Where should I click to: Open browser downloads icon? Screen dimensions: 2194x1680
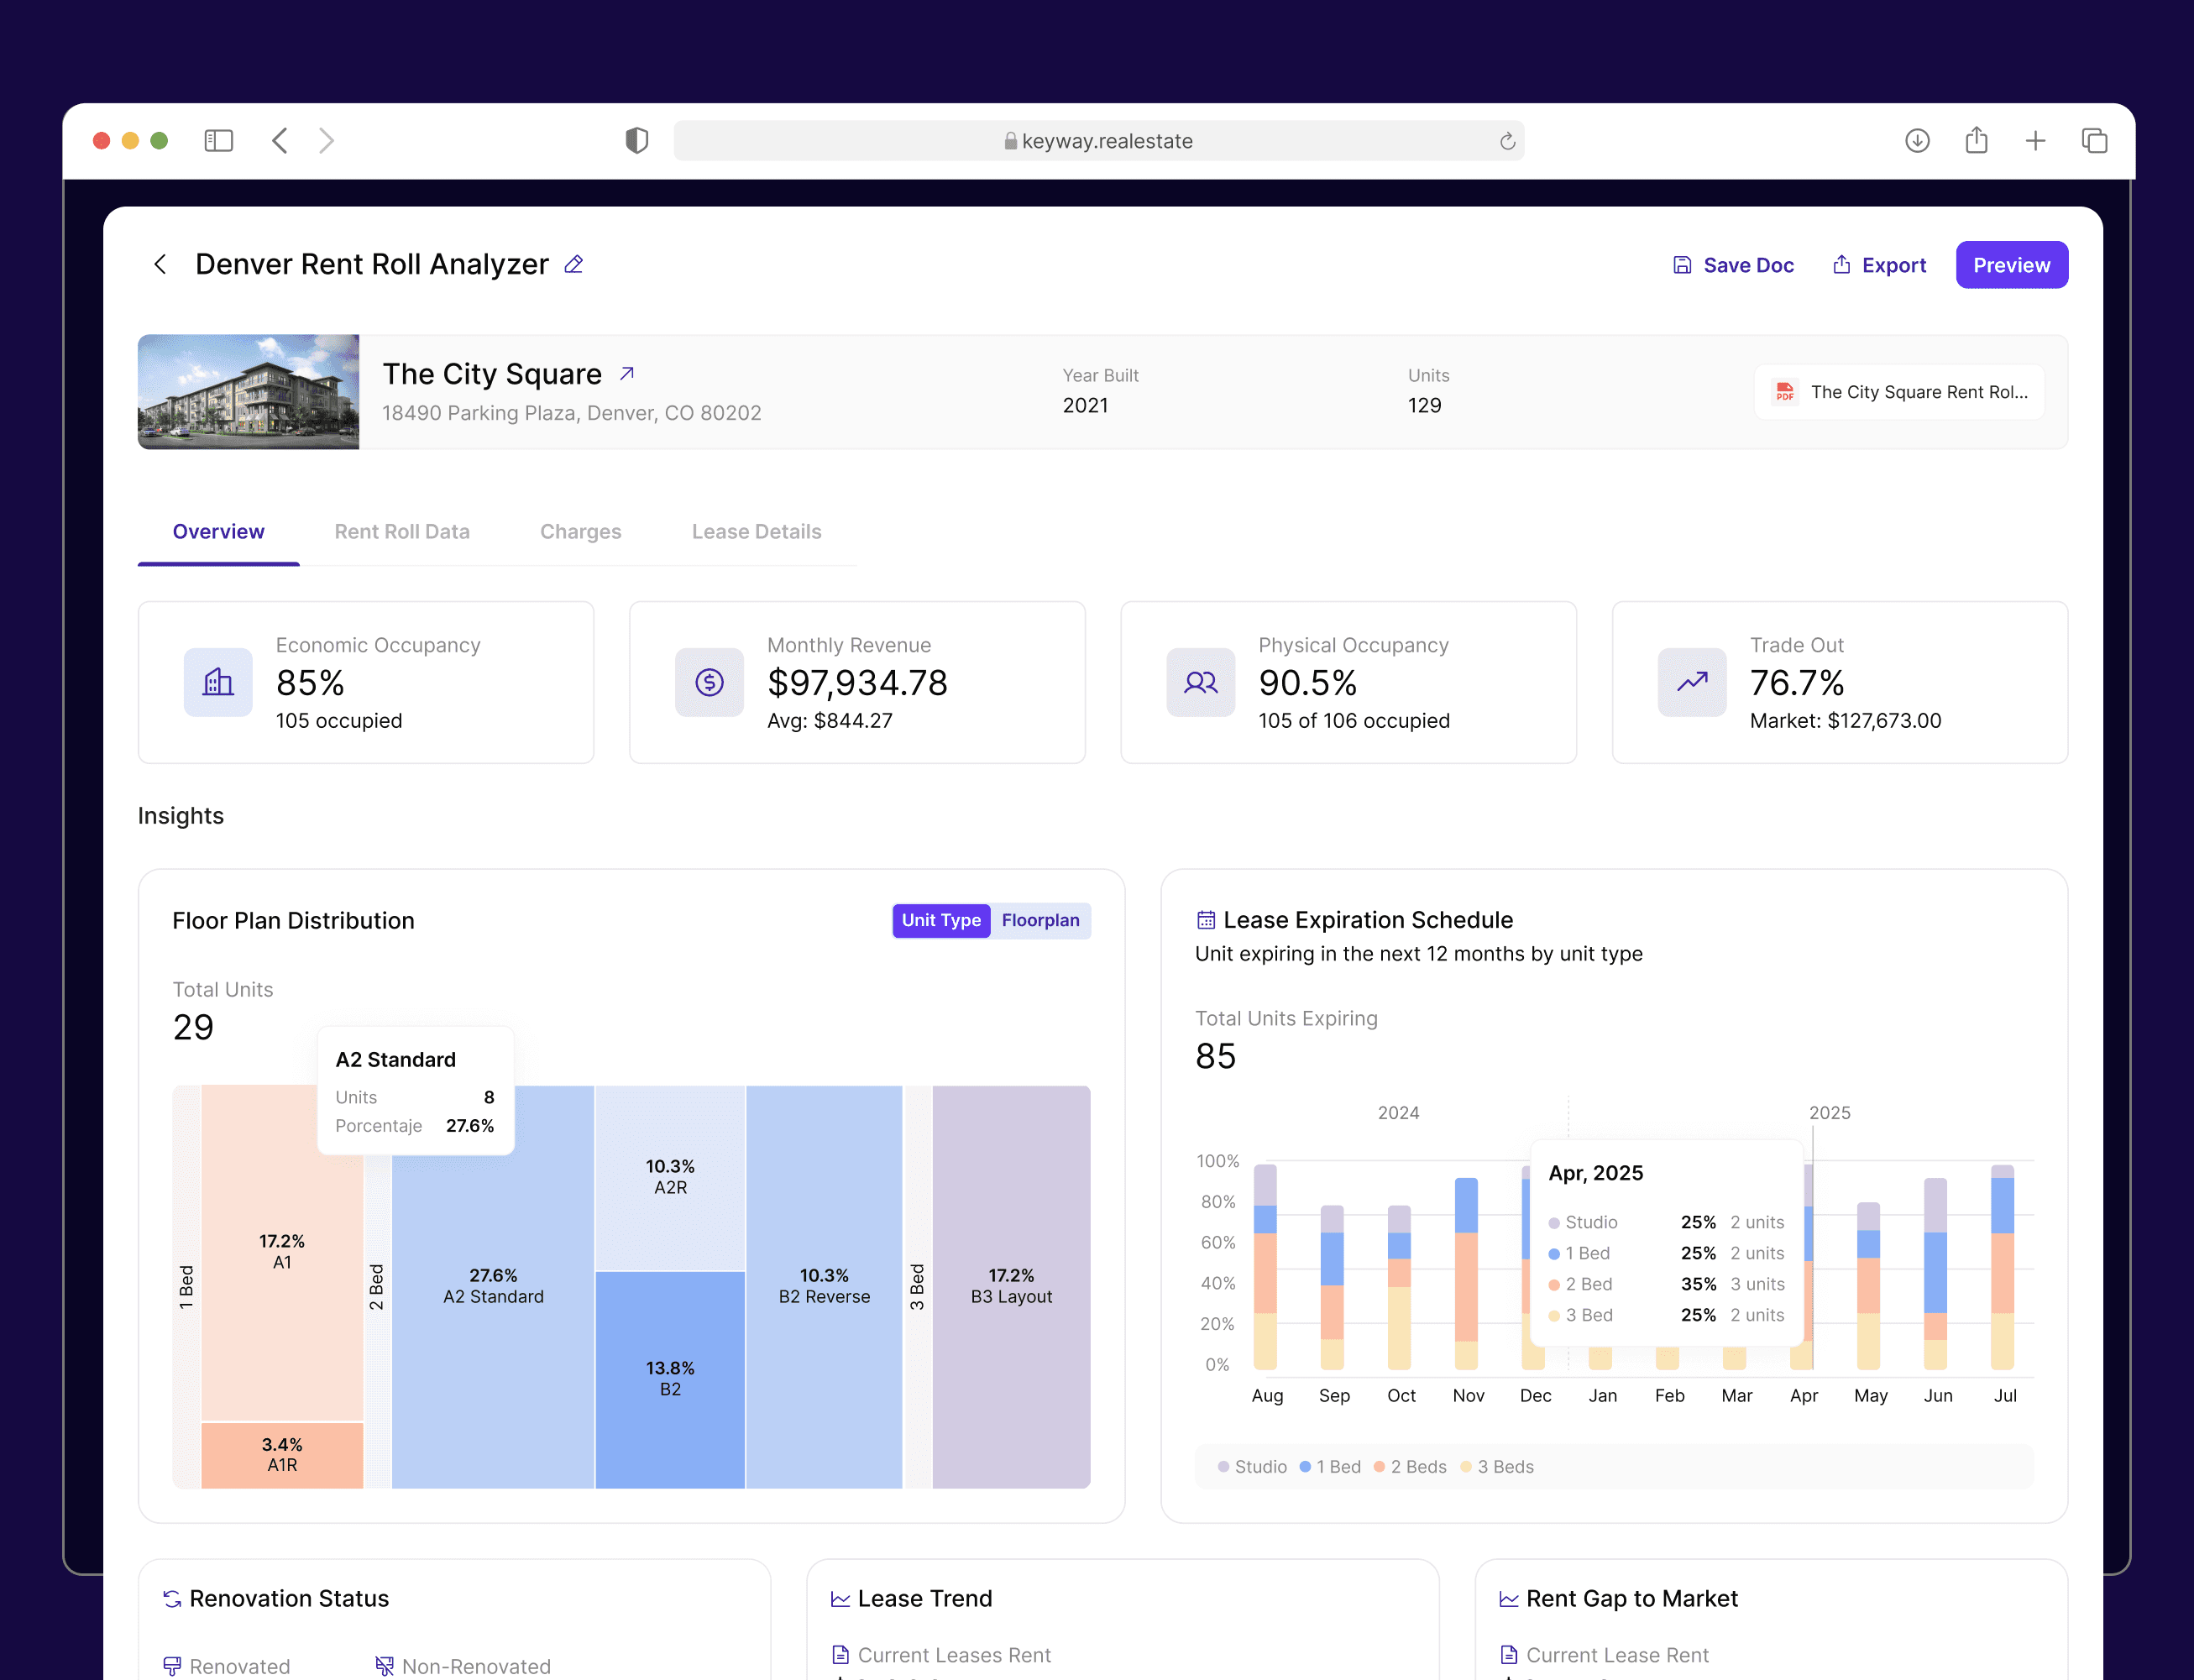(x=1917, y=141)
